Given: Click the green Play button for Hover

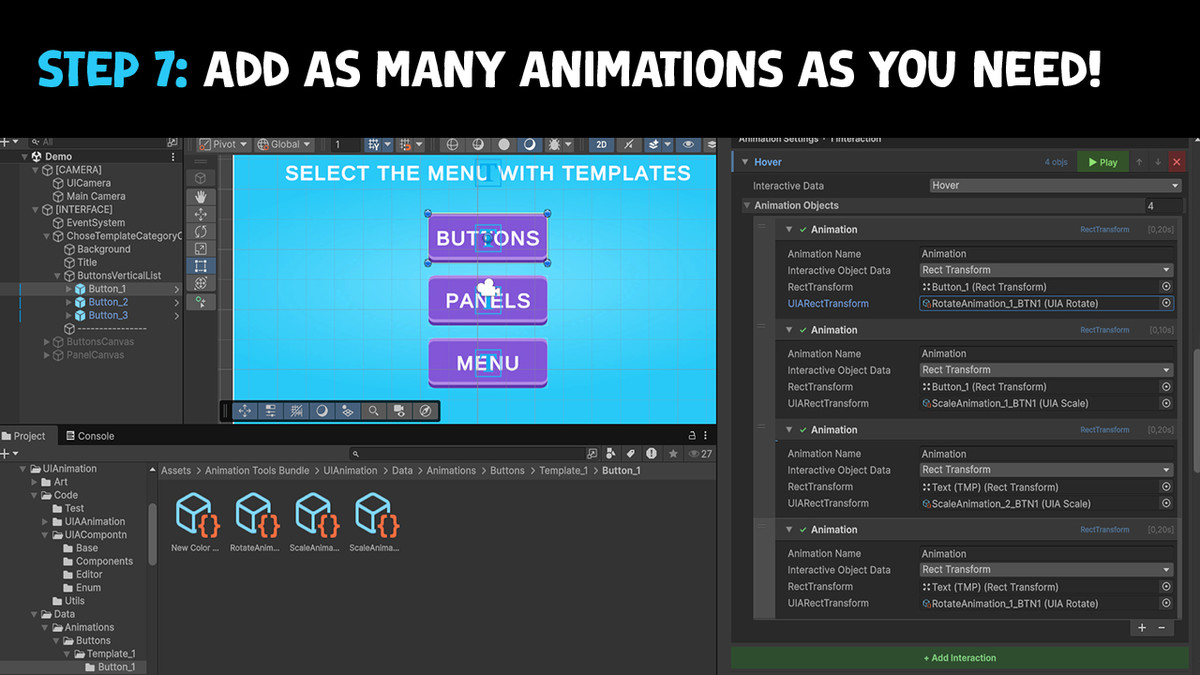Looking at the screenshot, I should point(1103,162).
